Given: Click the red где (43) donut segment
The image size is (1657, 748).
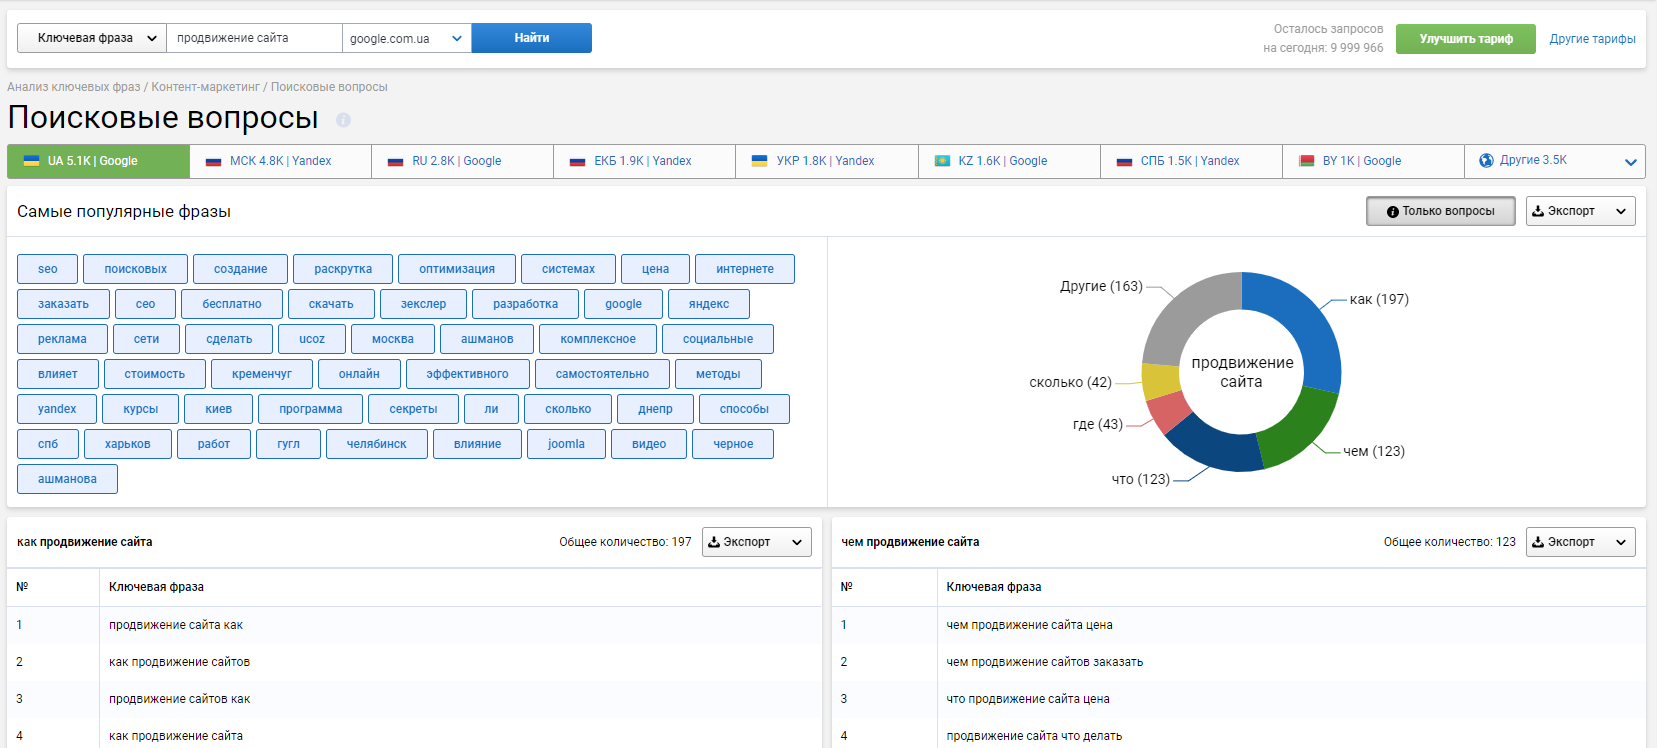Looking at the screenshot, I should (x=1168, y=411).
